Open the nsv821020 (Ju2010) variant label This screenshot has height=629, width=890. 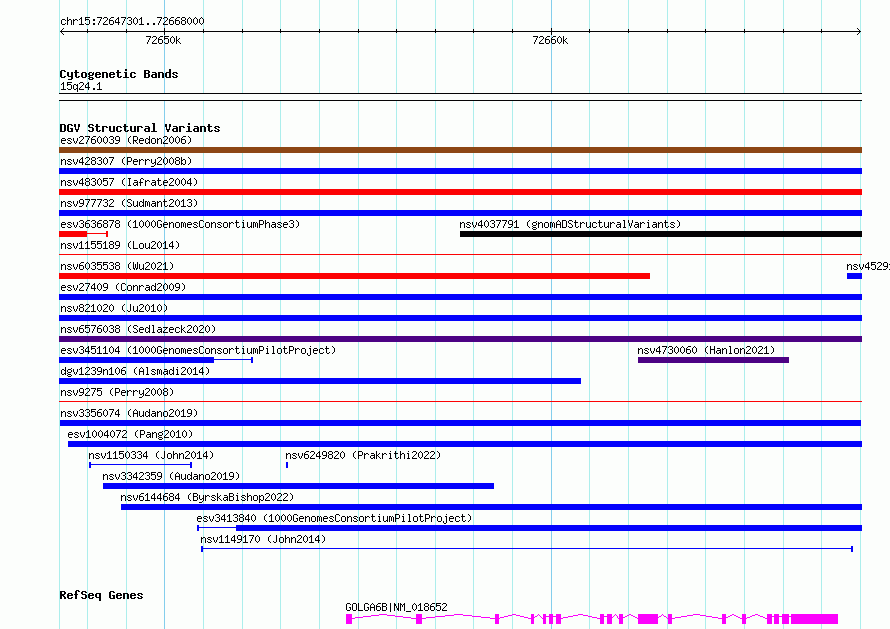(114, 308)
